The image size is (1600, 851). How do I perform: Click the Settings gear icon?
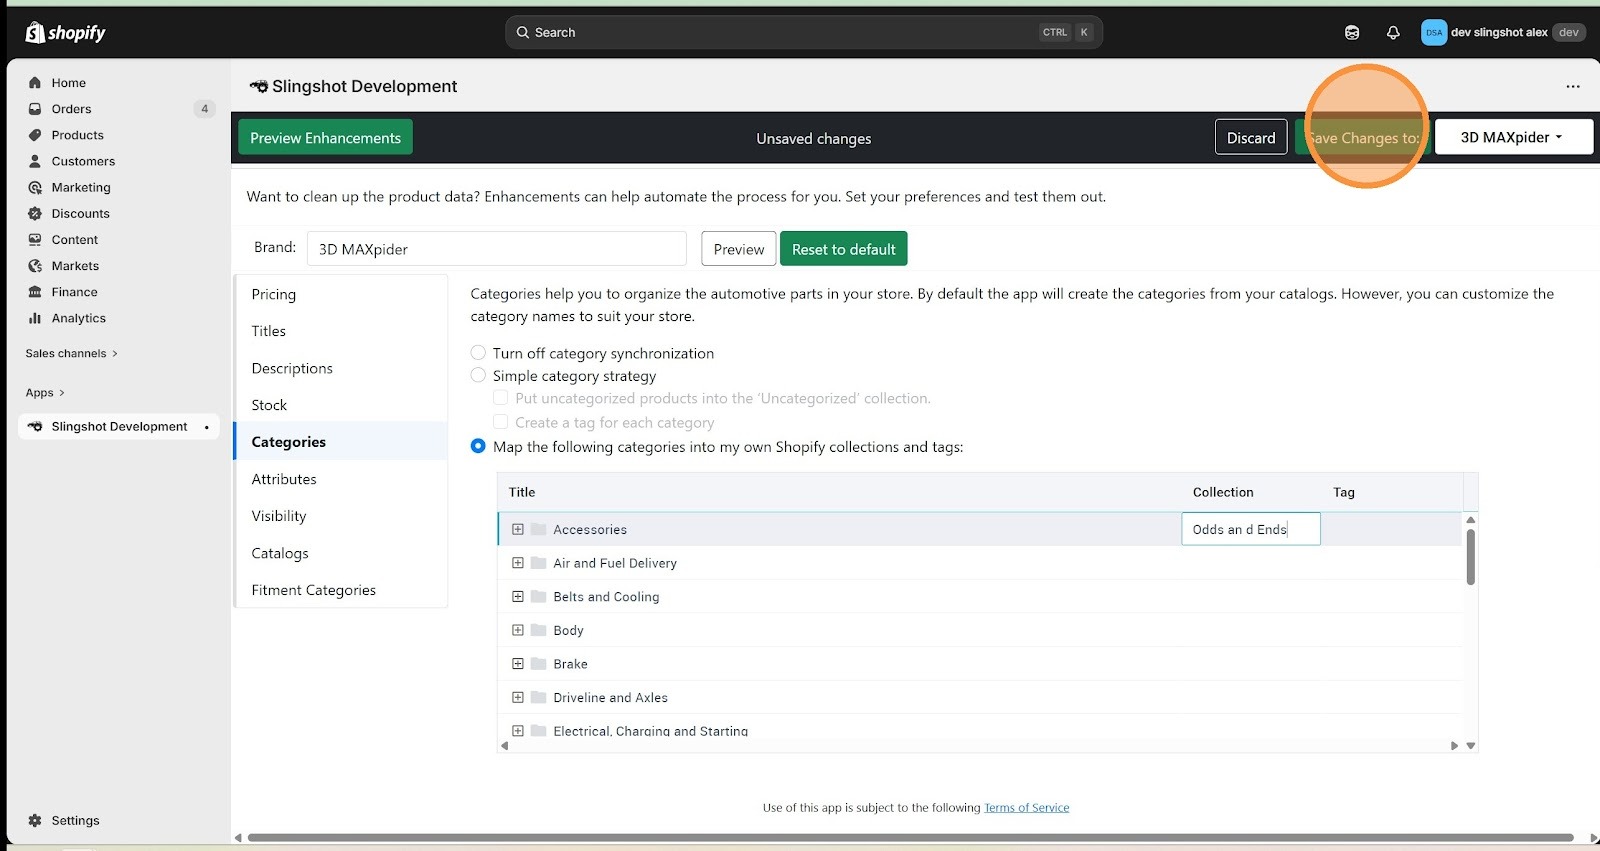(x=35, y=820)
